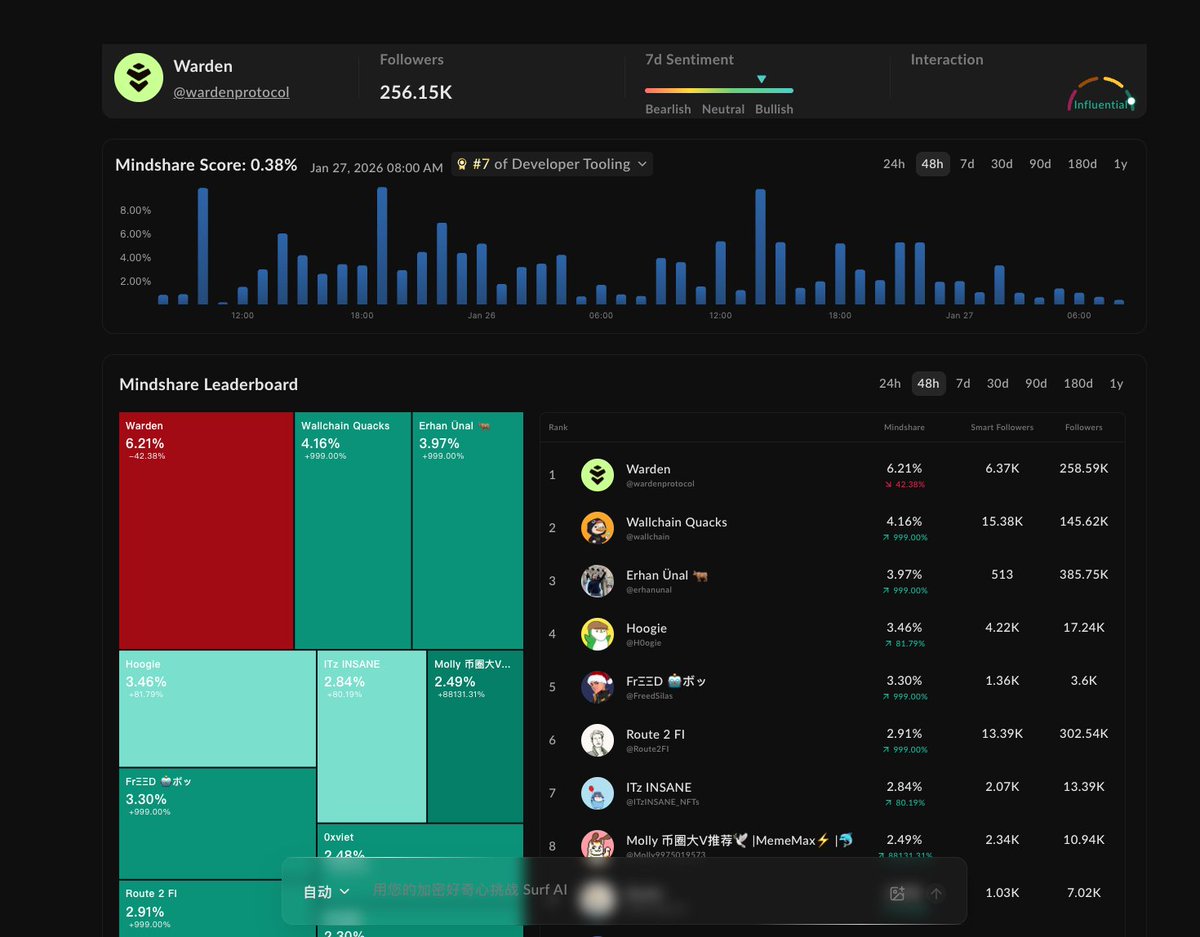Screen dimensions: 1200x937
Task: Click FrΞΞD avatar with Santa hat
Action: (x=597, y=686)
